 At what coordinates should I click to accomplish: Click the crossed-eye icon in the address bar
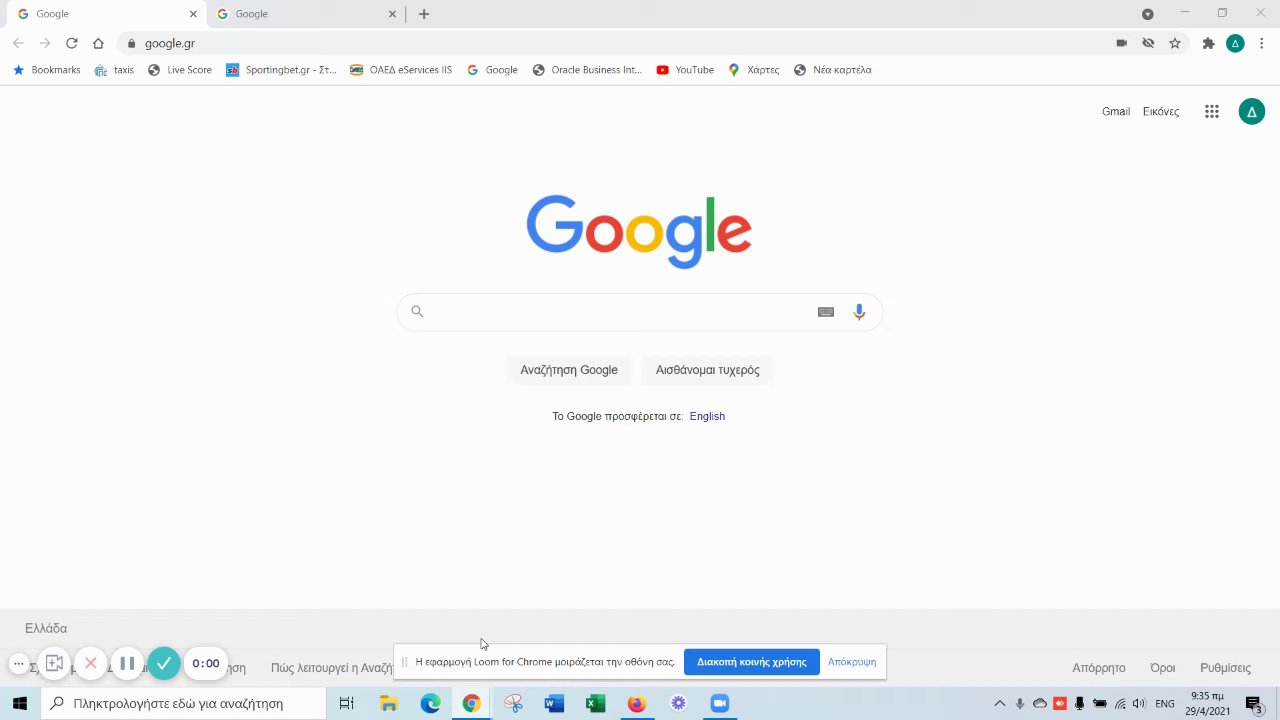tap(1148, 43)
